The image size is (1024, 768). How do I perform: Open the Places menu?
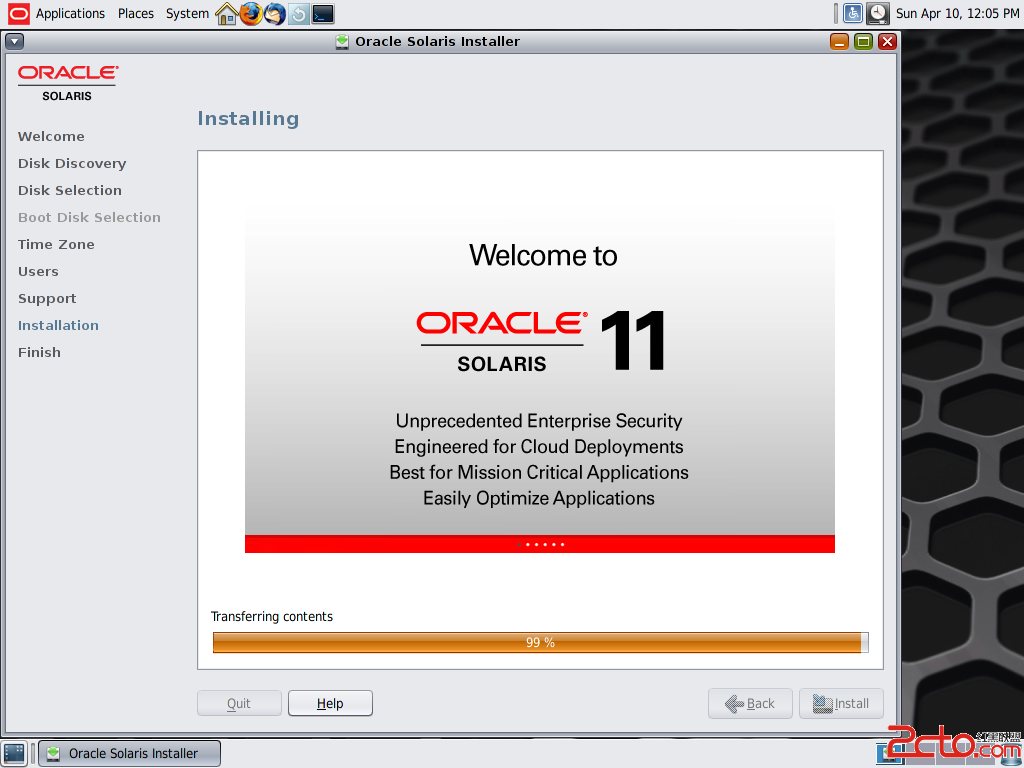(x=136, y=13)
